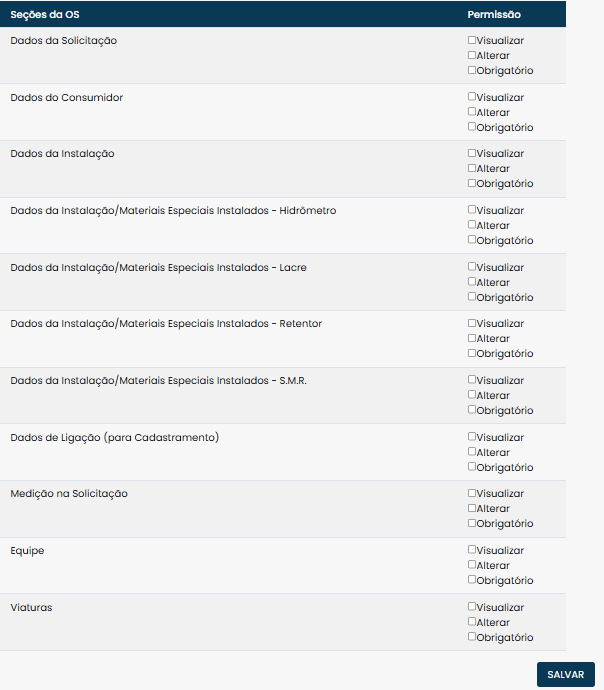The height and width of the screenshot is (690, 604).
Task: Click the SALVAR button
Action: coord(565,675)
